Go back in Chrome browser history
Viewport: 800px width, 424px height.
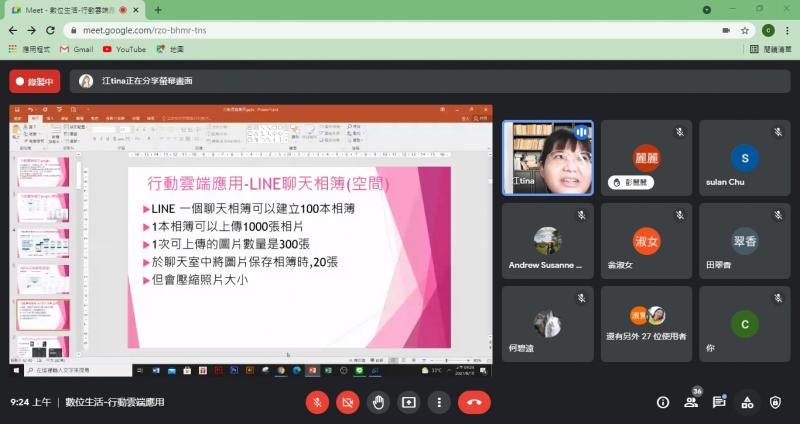[13, 31]
